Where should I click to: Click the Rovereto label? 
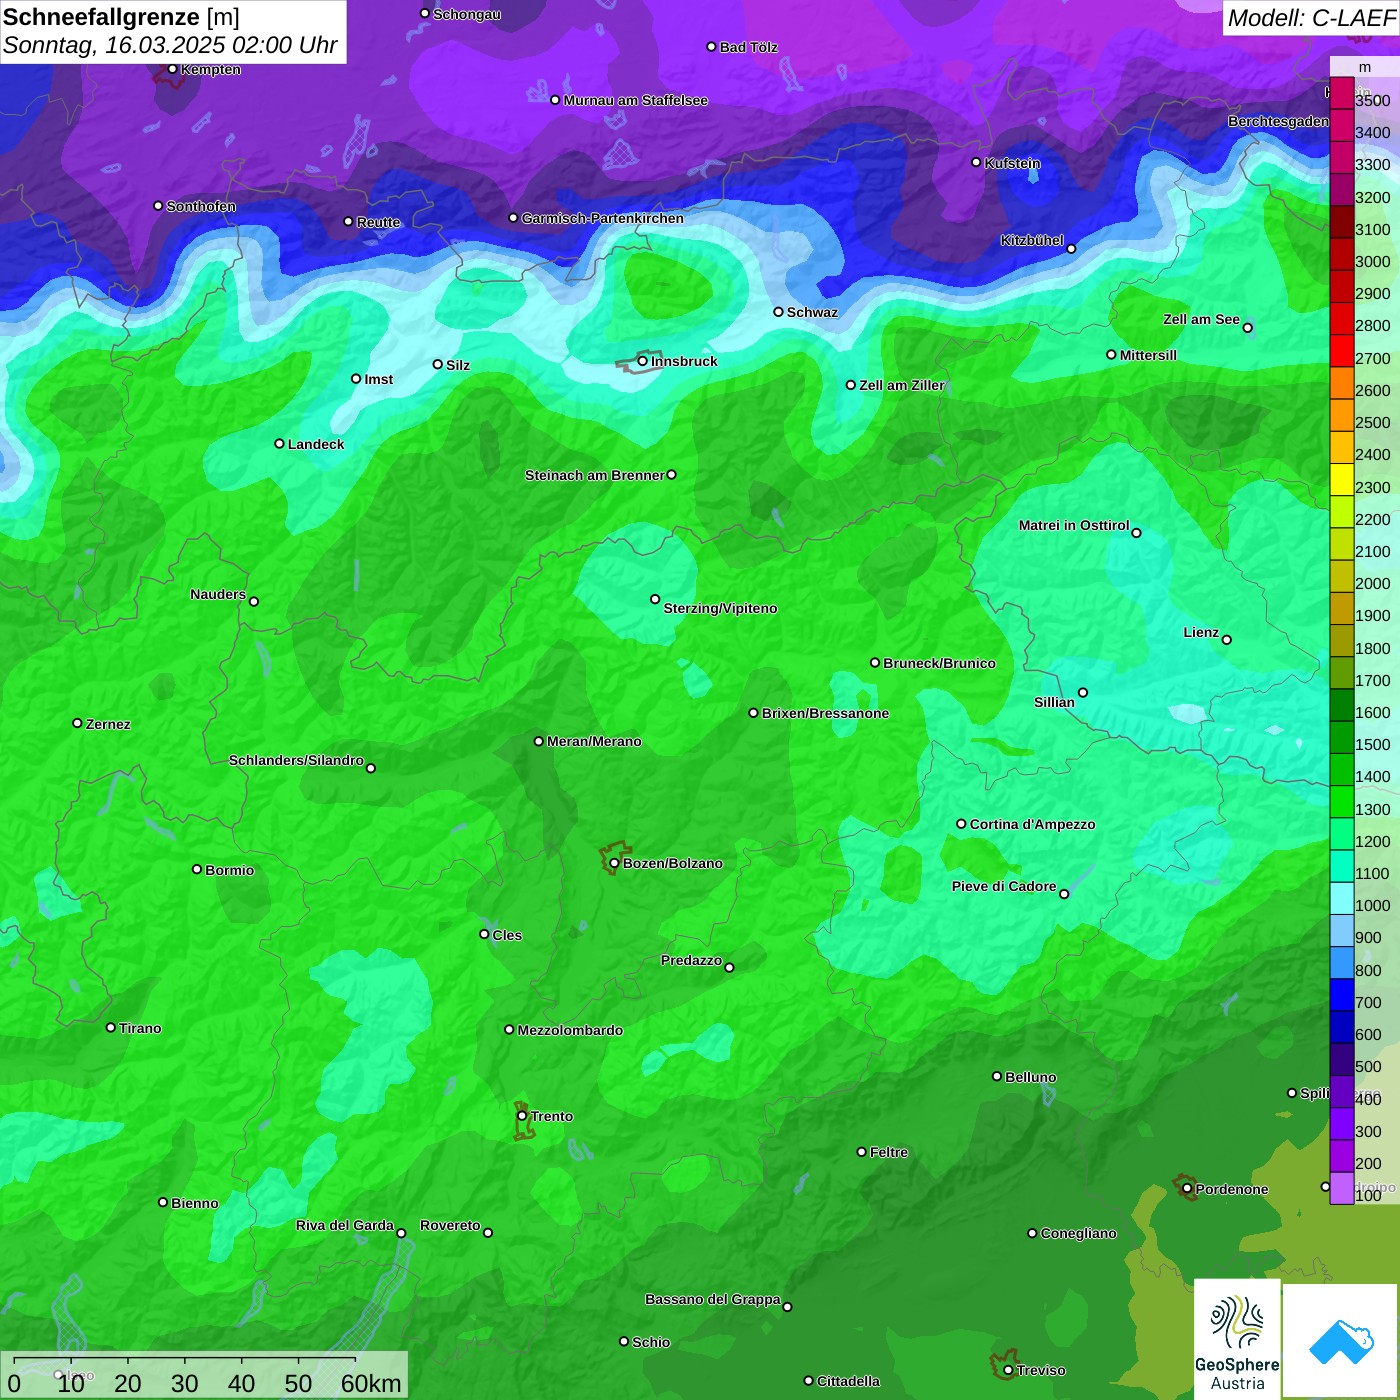click(450, 1225)
